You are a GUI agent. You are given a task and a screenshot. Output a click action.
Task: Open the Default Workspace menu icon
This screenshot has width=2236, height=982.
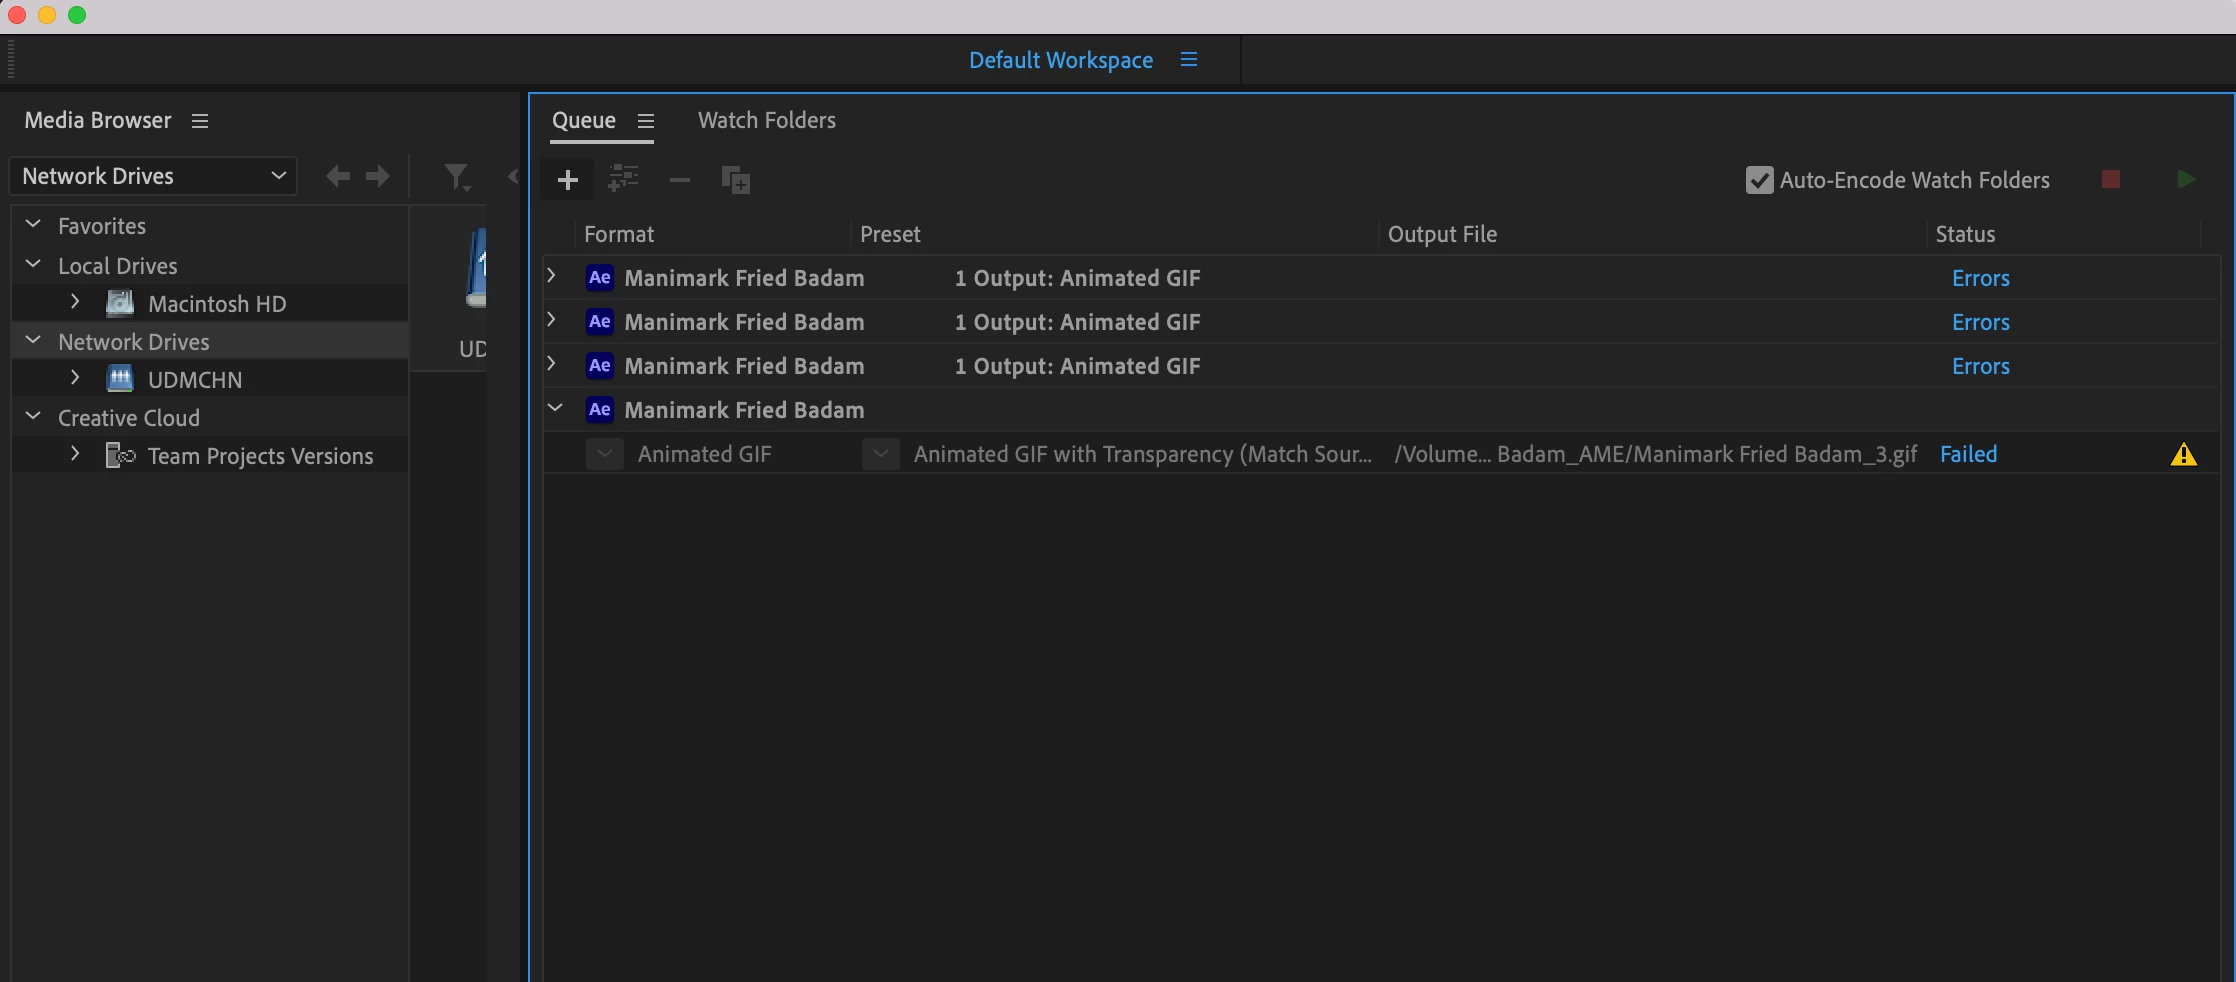click(x=1189, y=60)
